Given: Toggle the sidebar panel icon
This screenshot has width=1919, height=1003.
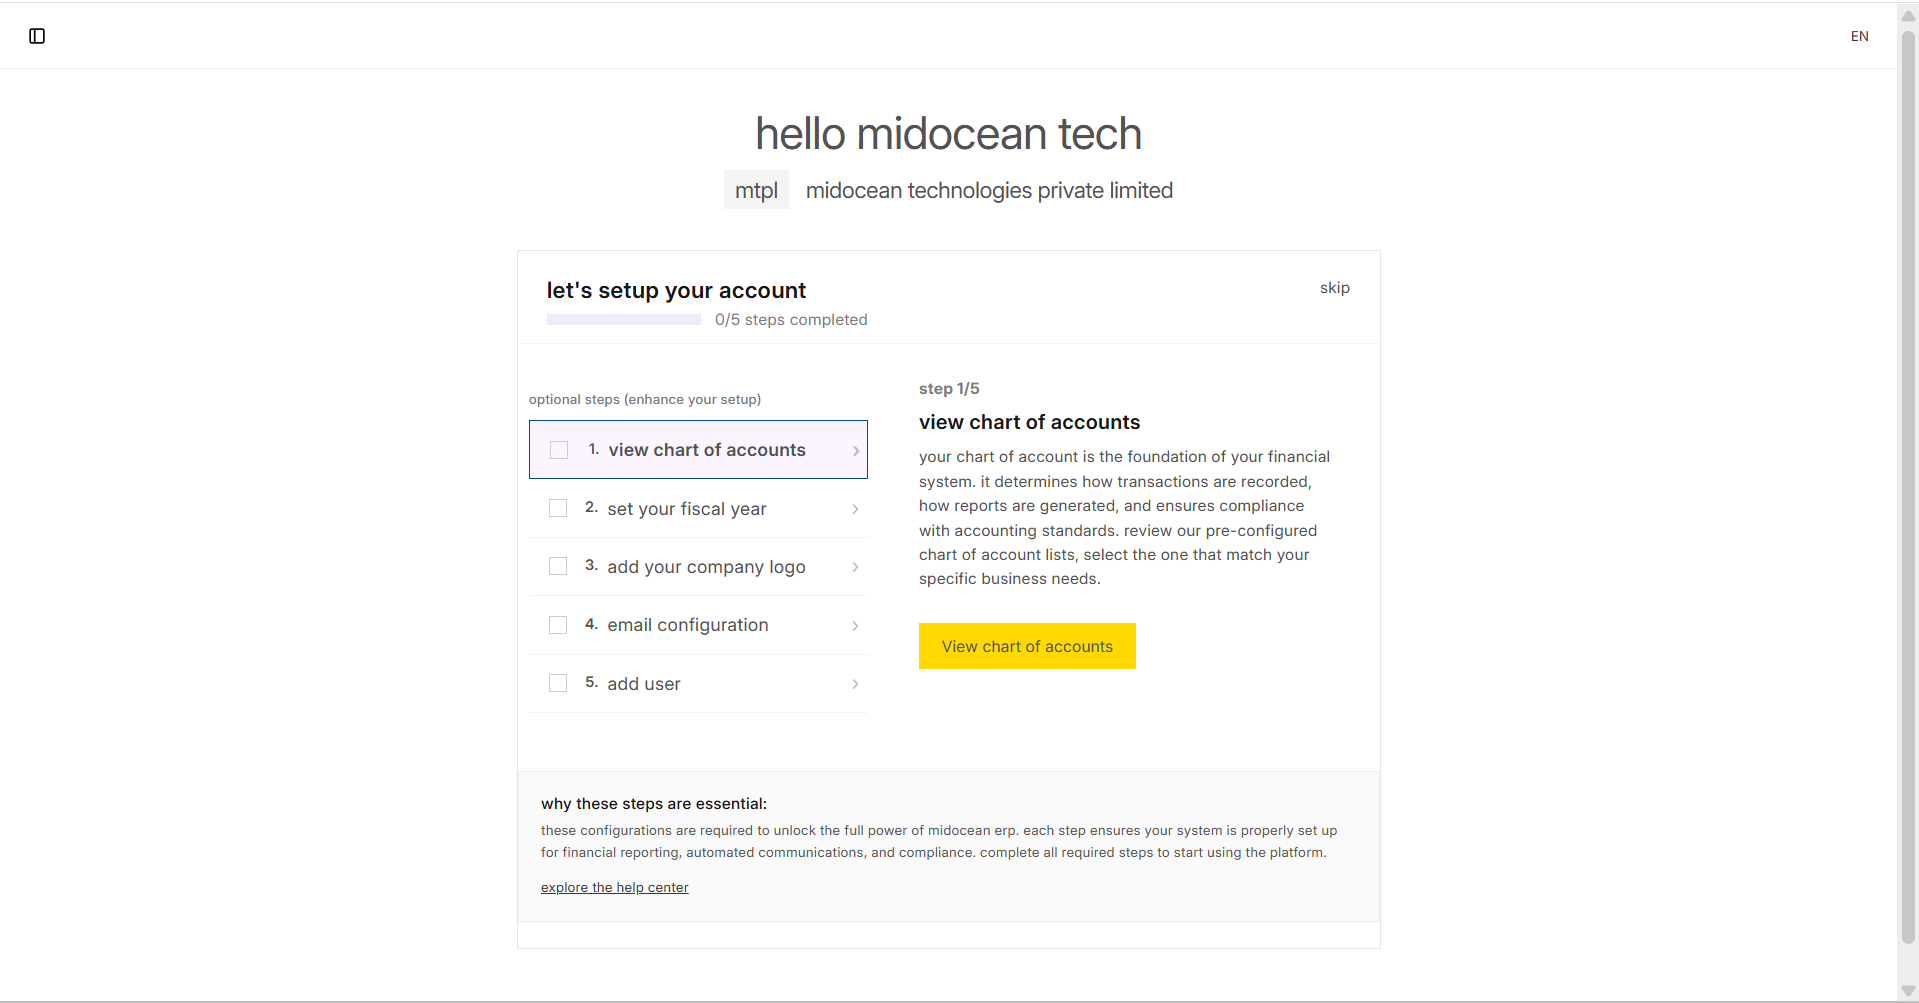Looking at the screenshot, I should coord(37,35).
